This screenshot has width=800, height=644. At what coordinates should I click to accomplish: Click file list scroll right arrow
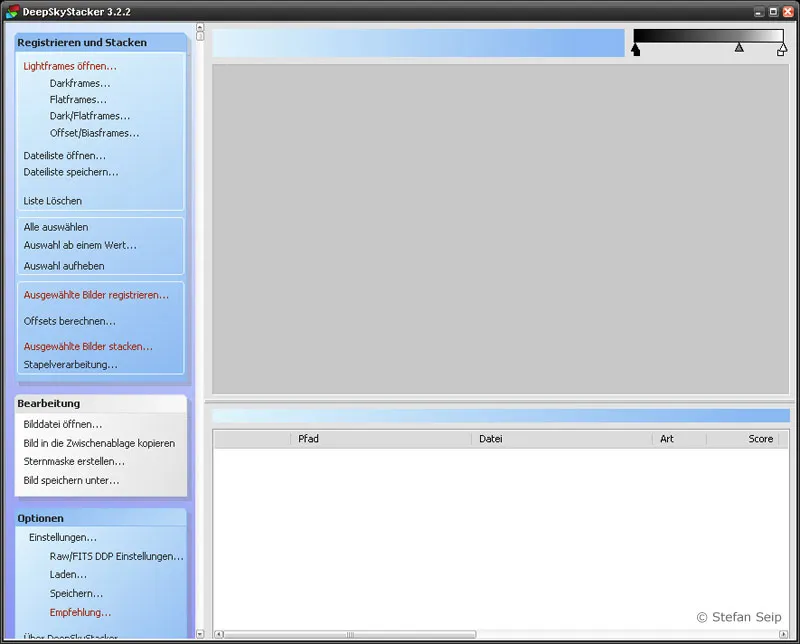click(x=783, y=635)
